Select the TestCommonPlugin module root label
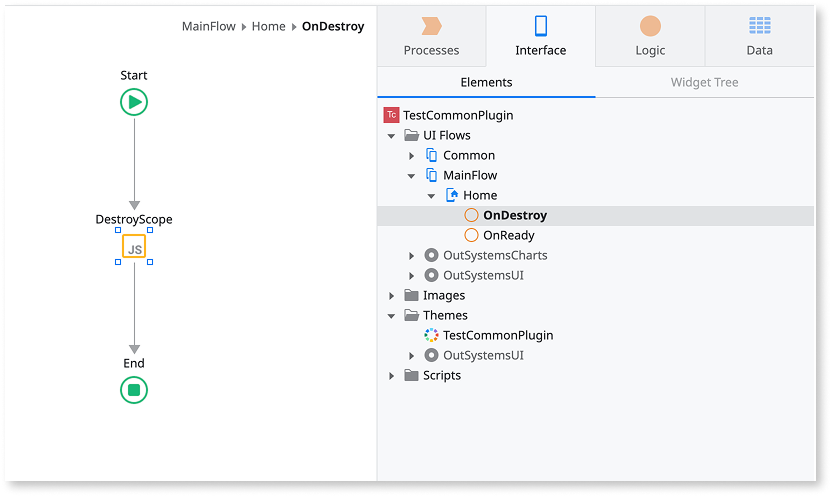The width and height of the screenshot is (831, 496). (x=458, y=115)
